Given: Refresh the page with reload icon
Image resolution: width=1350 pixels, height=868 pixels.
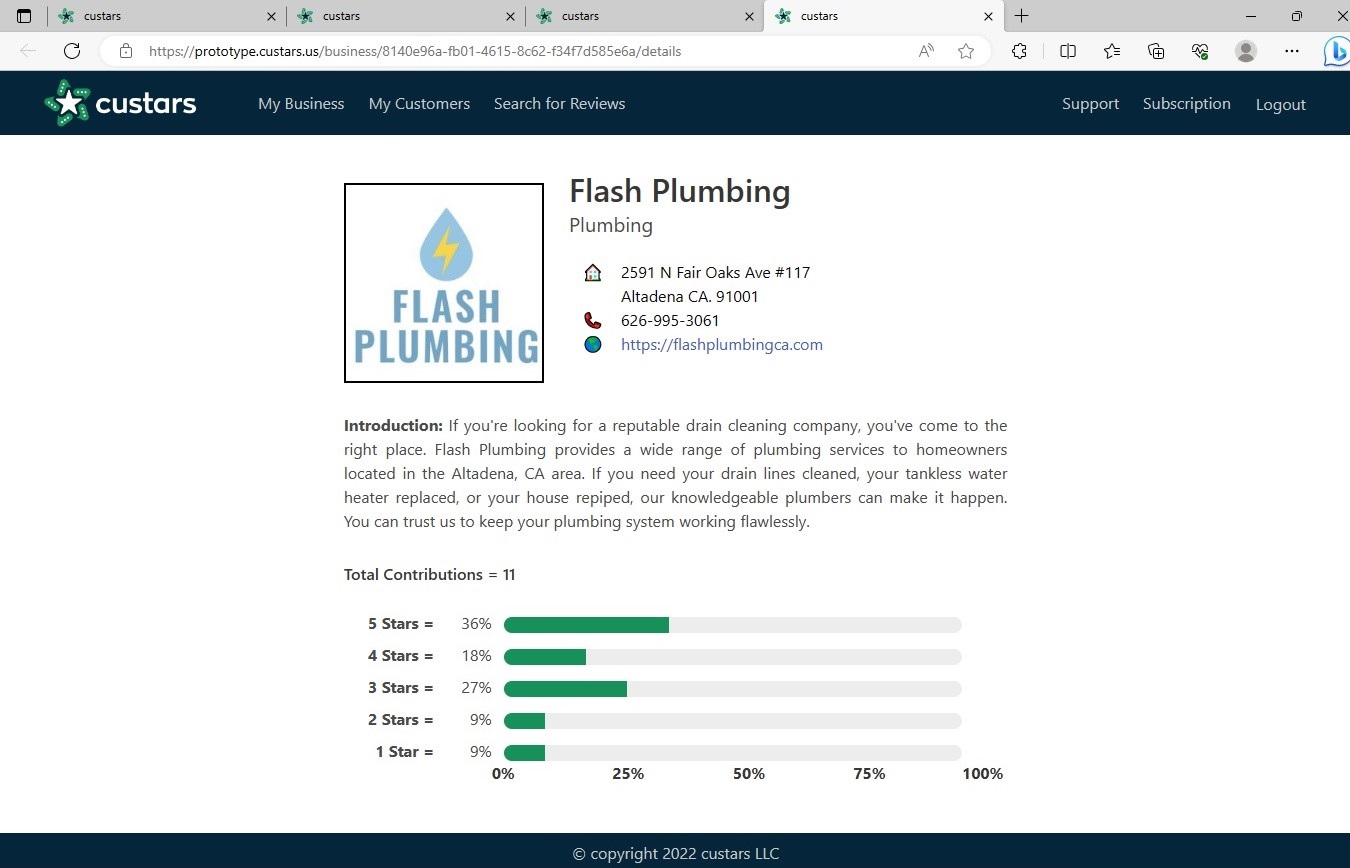Looking at the screenshot, I should point(72,51).
